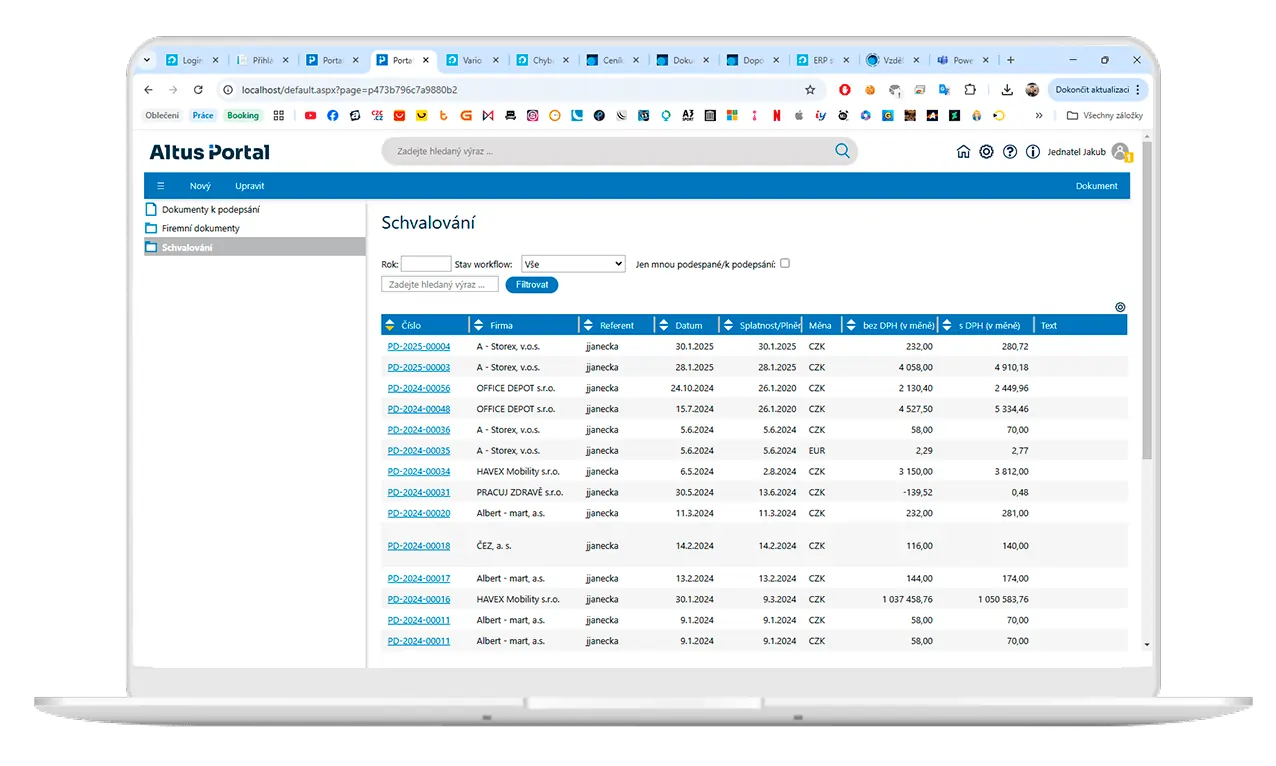Sort table by Datum column arrows

665,325
